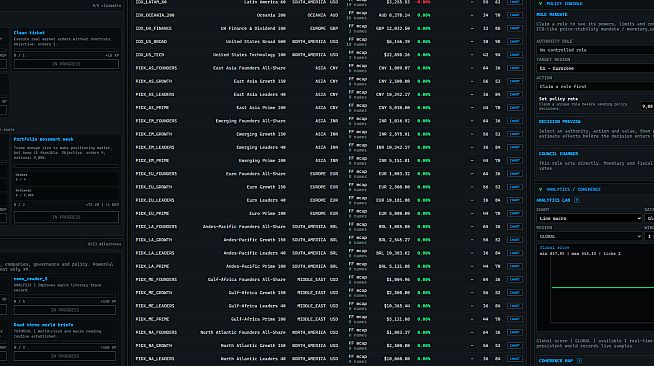Click the Portfolio movement week In Progress button
Viewport: 654px width, 366px height.
tap(66, 217)
